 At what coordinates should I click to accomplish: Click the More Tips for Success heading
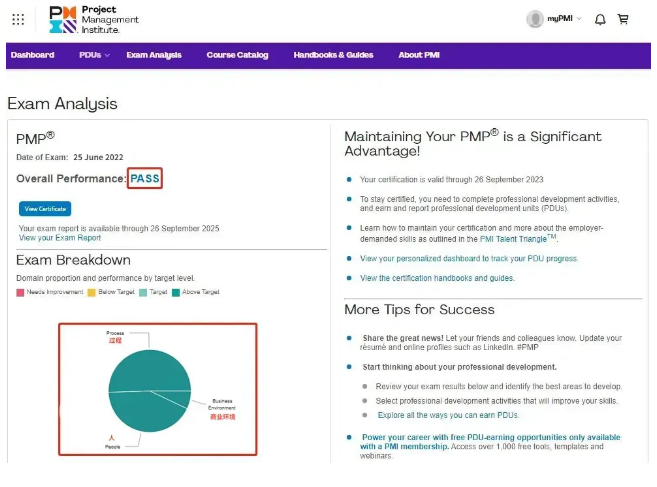[x=419, y=309]
